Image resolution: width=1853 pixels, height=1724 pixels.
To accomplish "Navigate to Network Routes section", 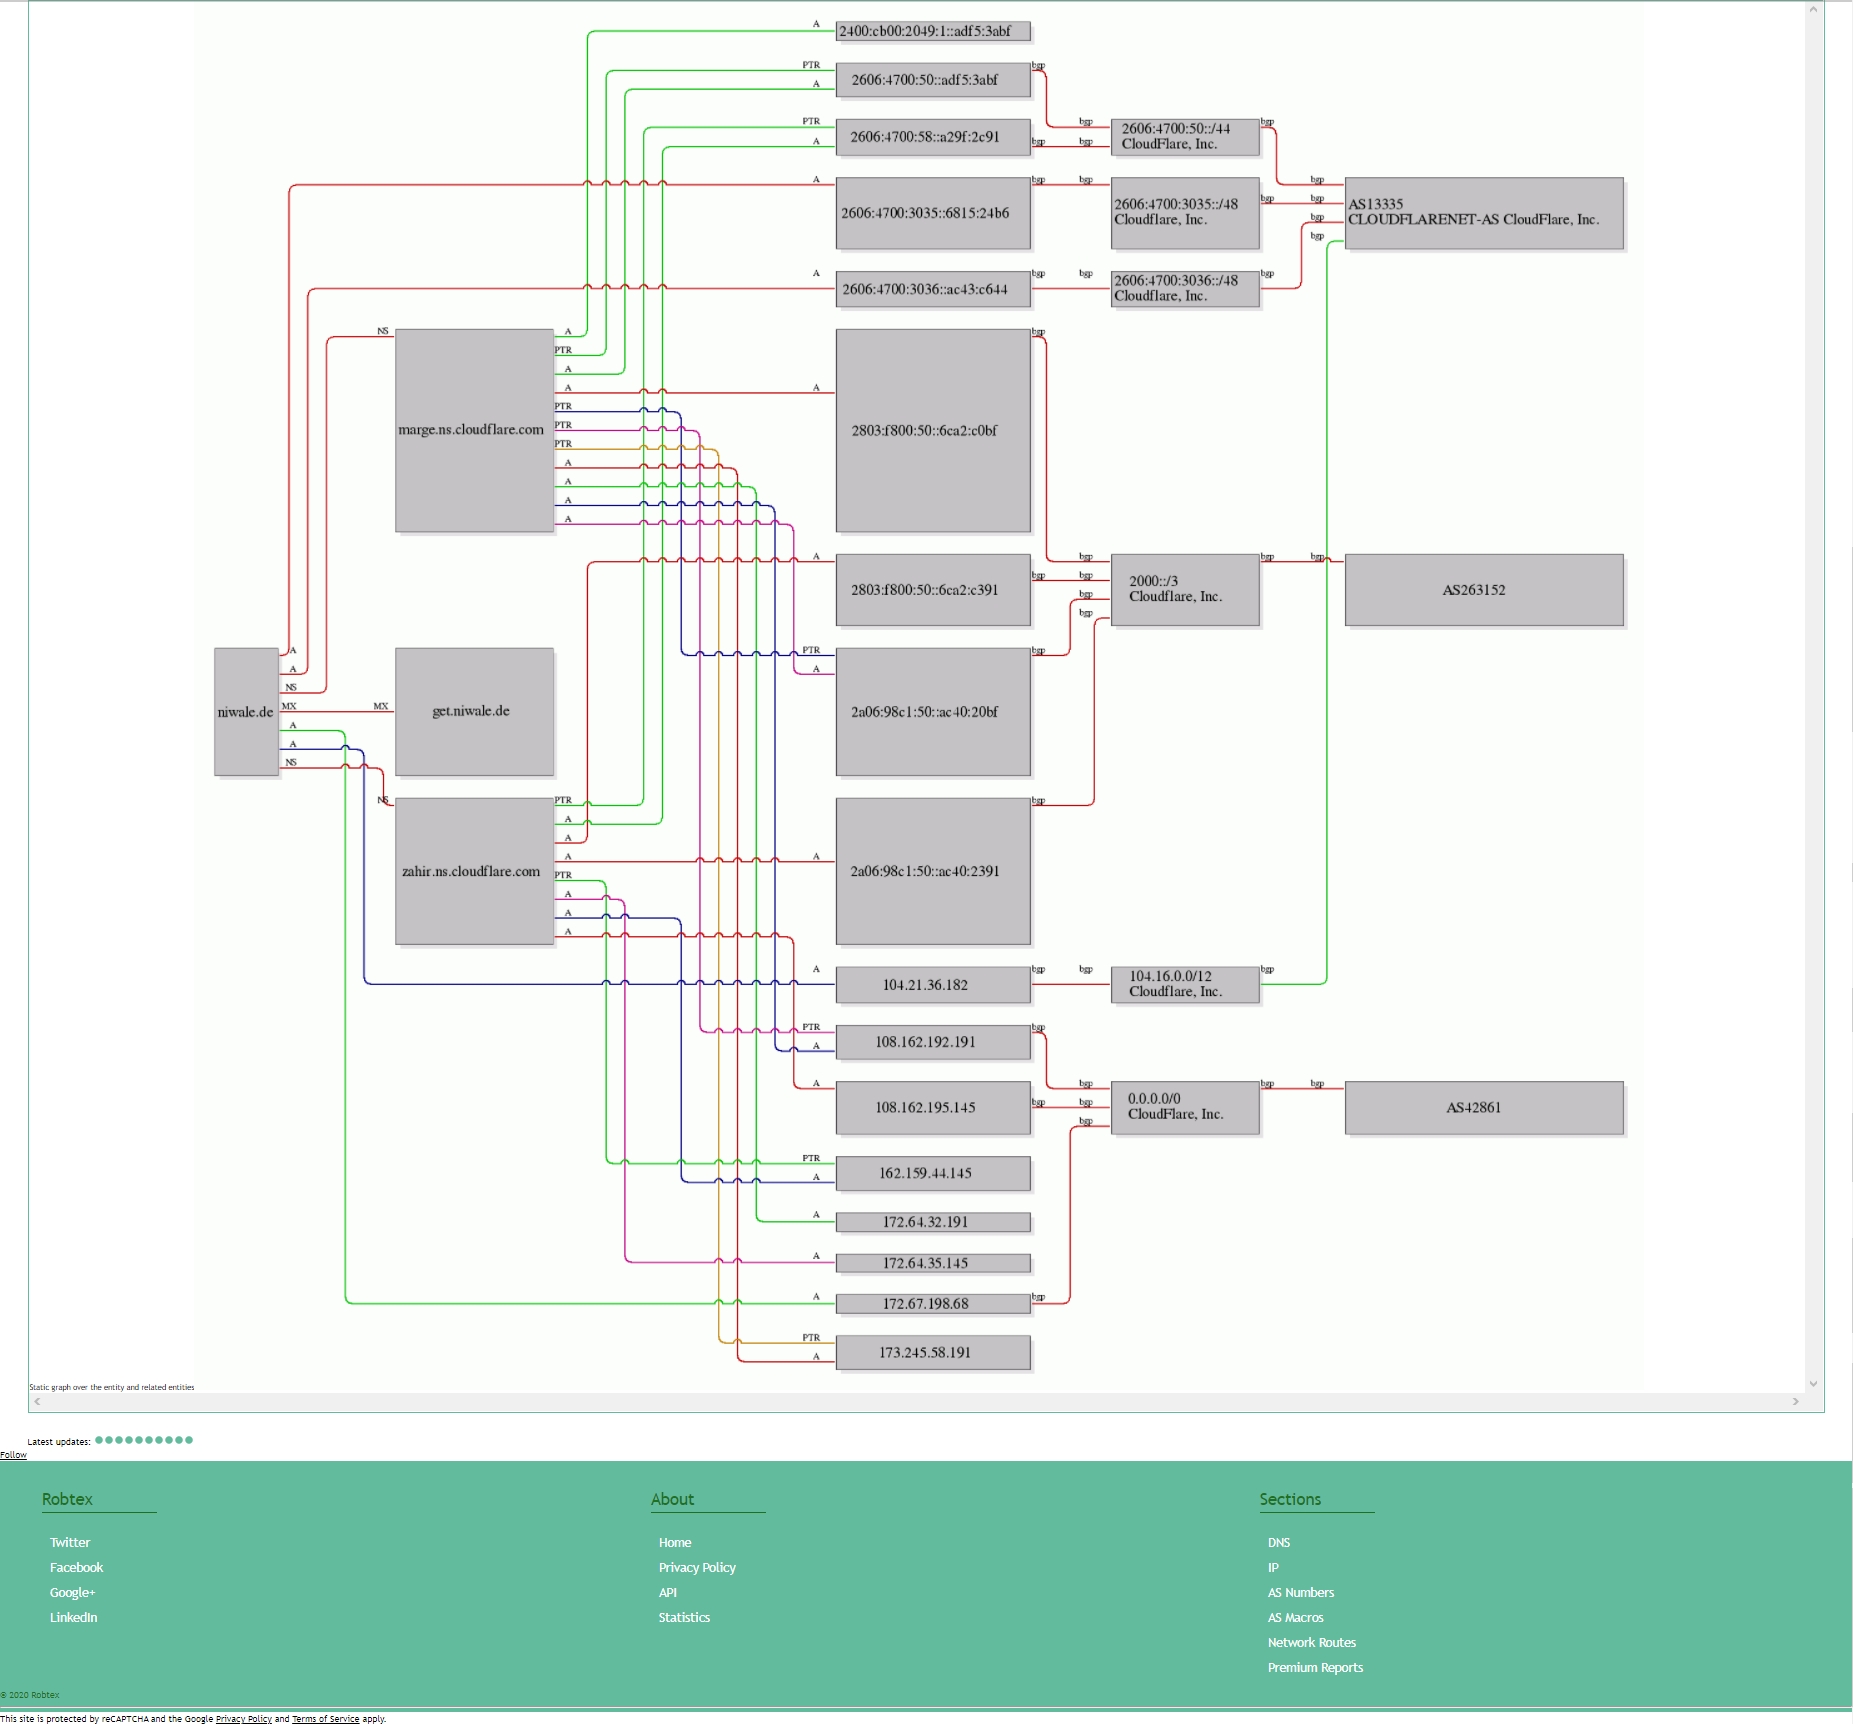I will tap(1311, 1643).
